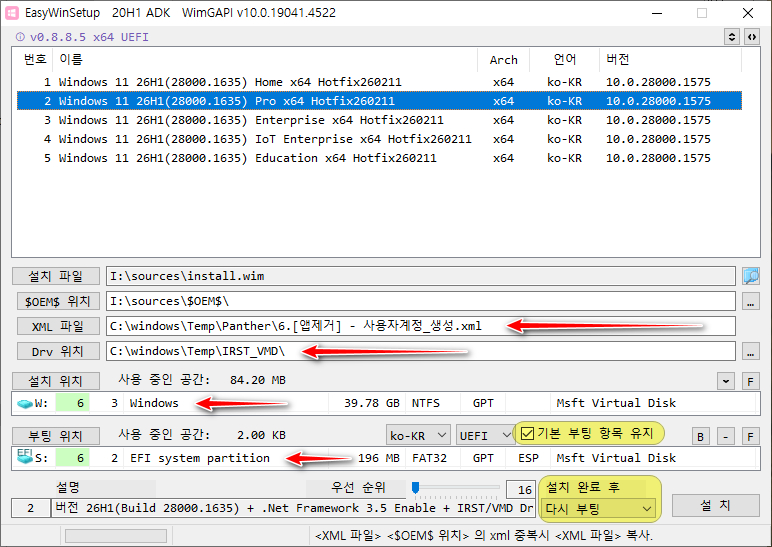Click the install file path field

[x=421, y=276]
